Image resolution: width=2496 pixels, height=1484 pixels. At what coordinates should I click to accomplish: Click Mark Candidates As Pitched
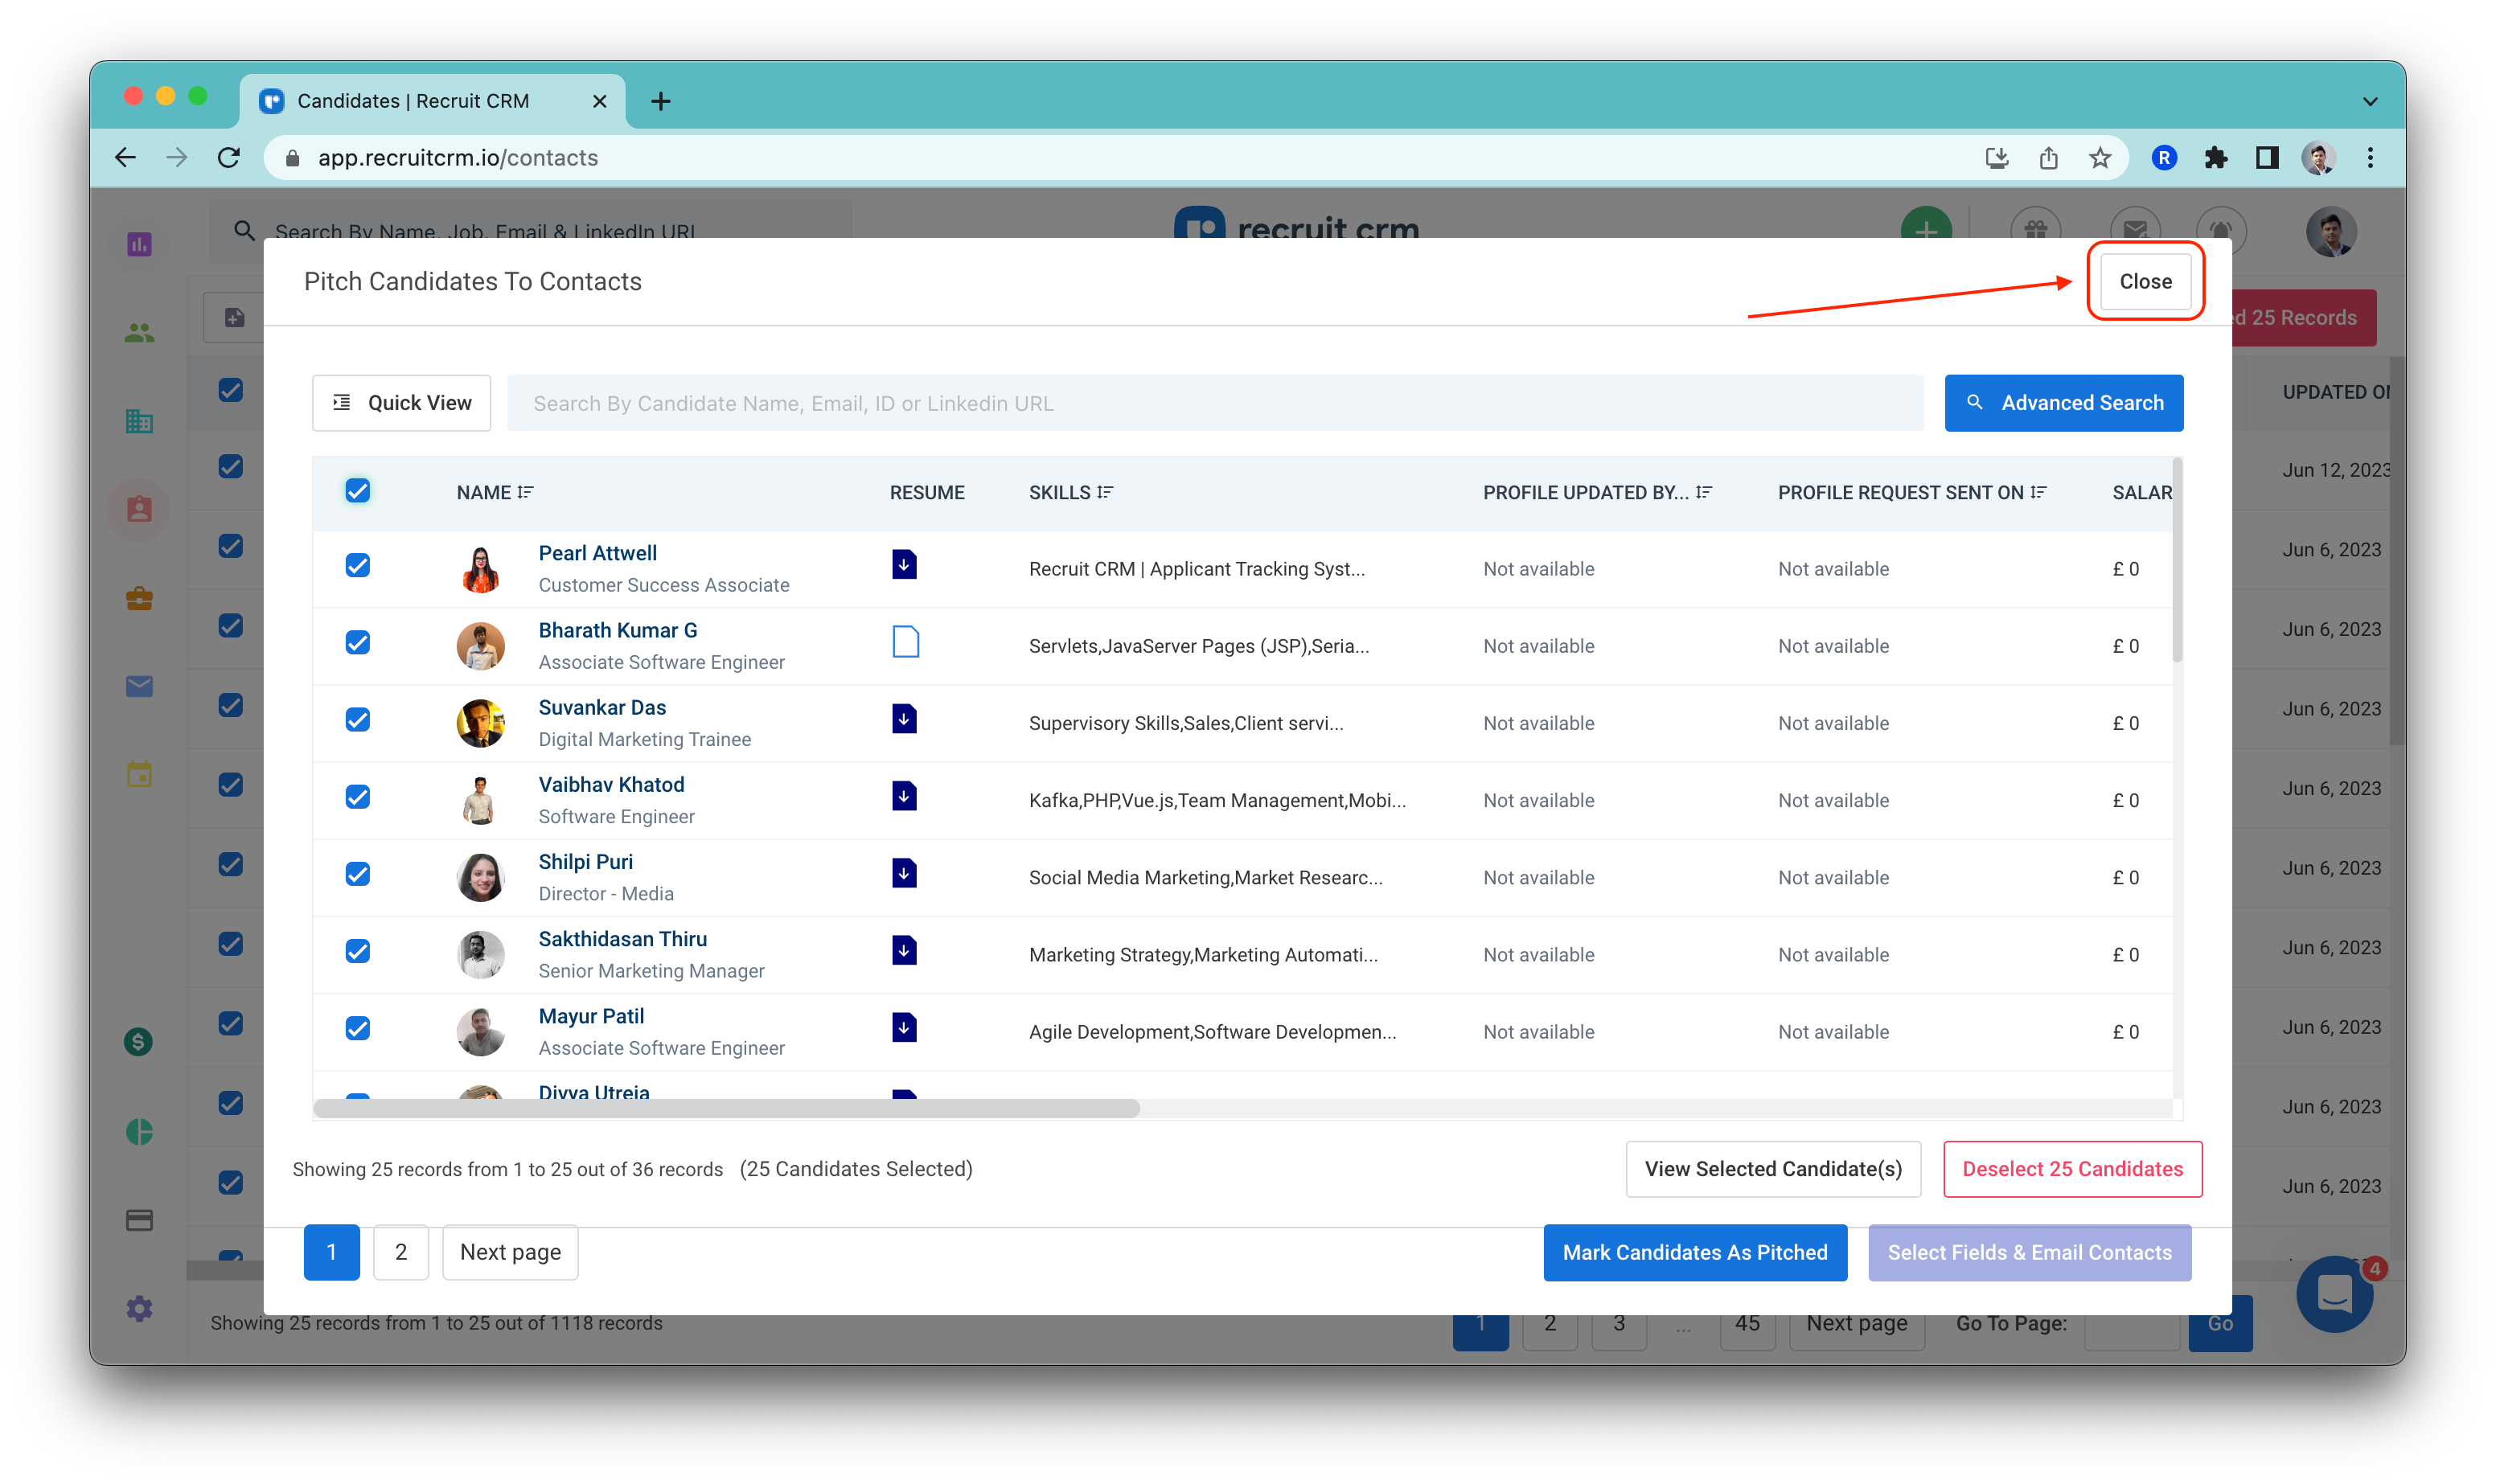point(1694,1252)
